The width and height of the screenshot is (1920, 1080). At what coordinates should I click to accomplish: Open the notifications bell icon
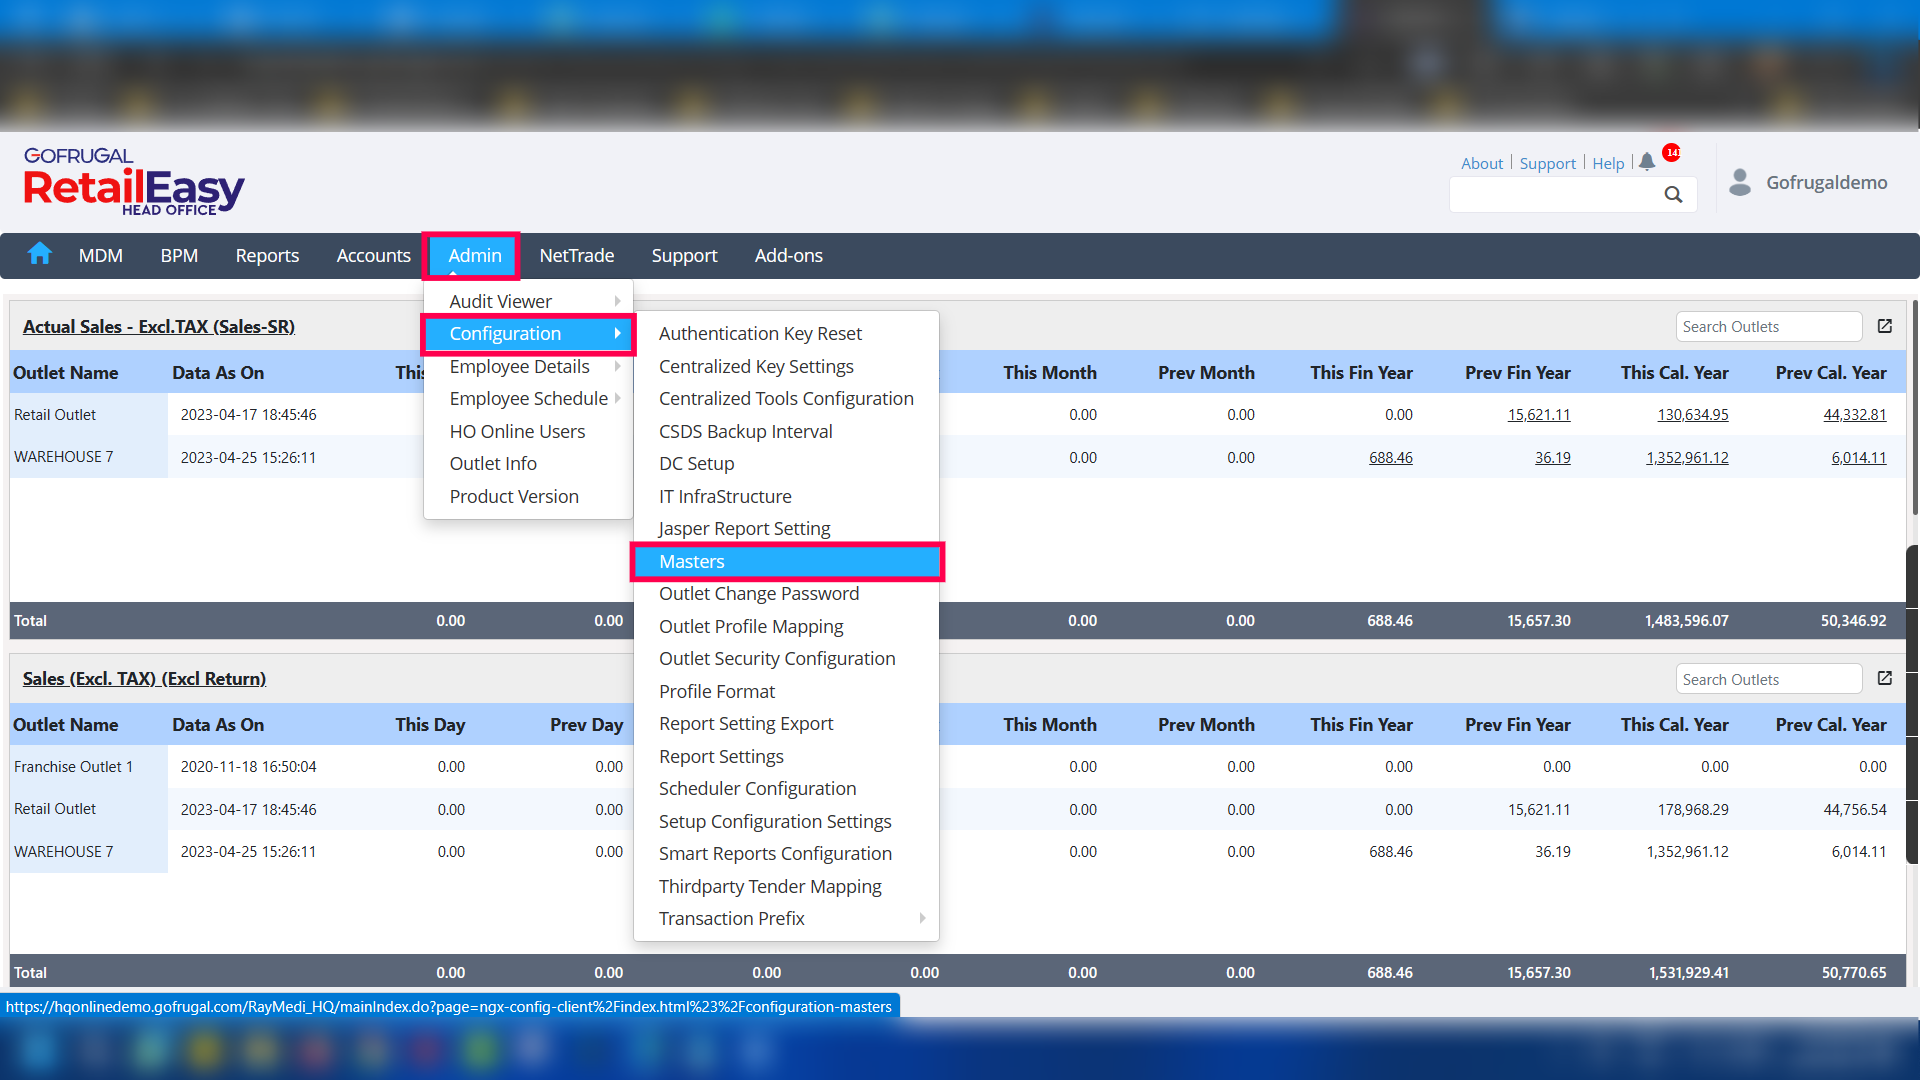(1647, 162)
